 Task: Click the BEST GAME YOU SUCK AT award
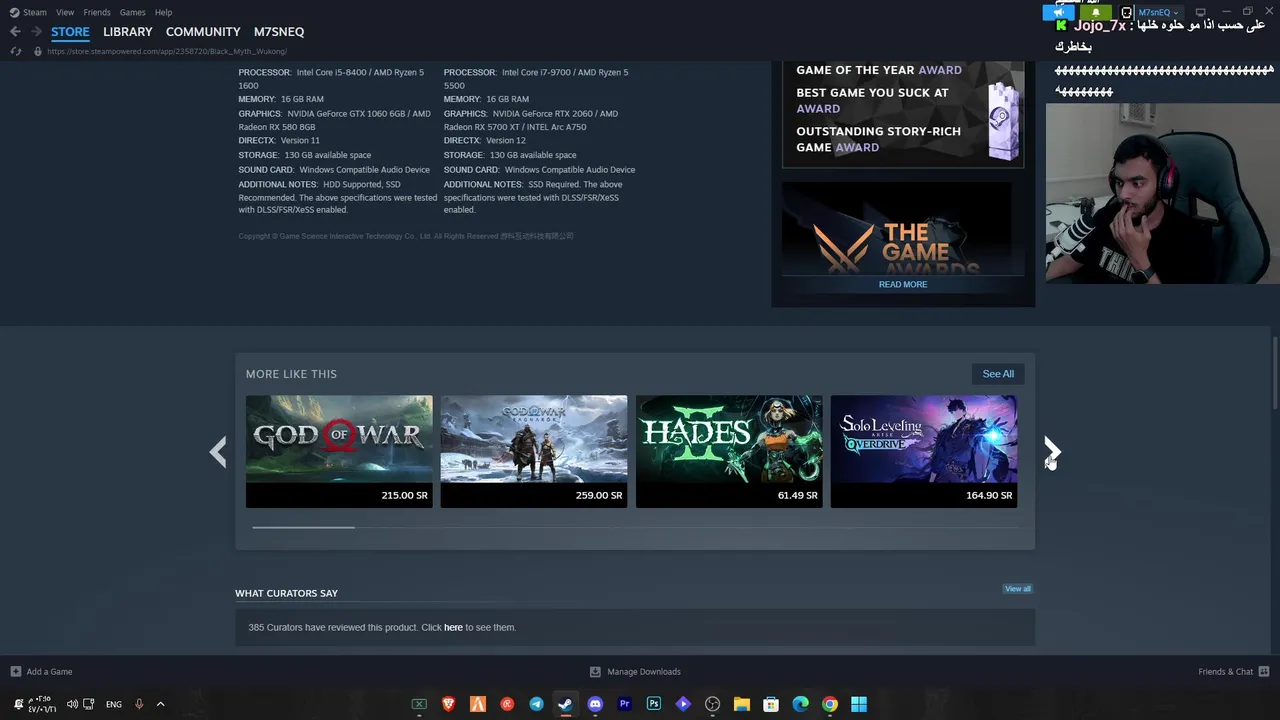tap(872, 100)
